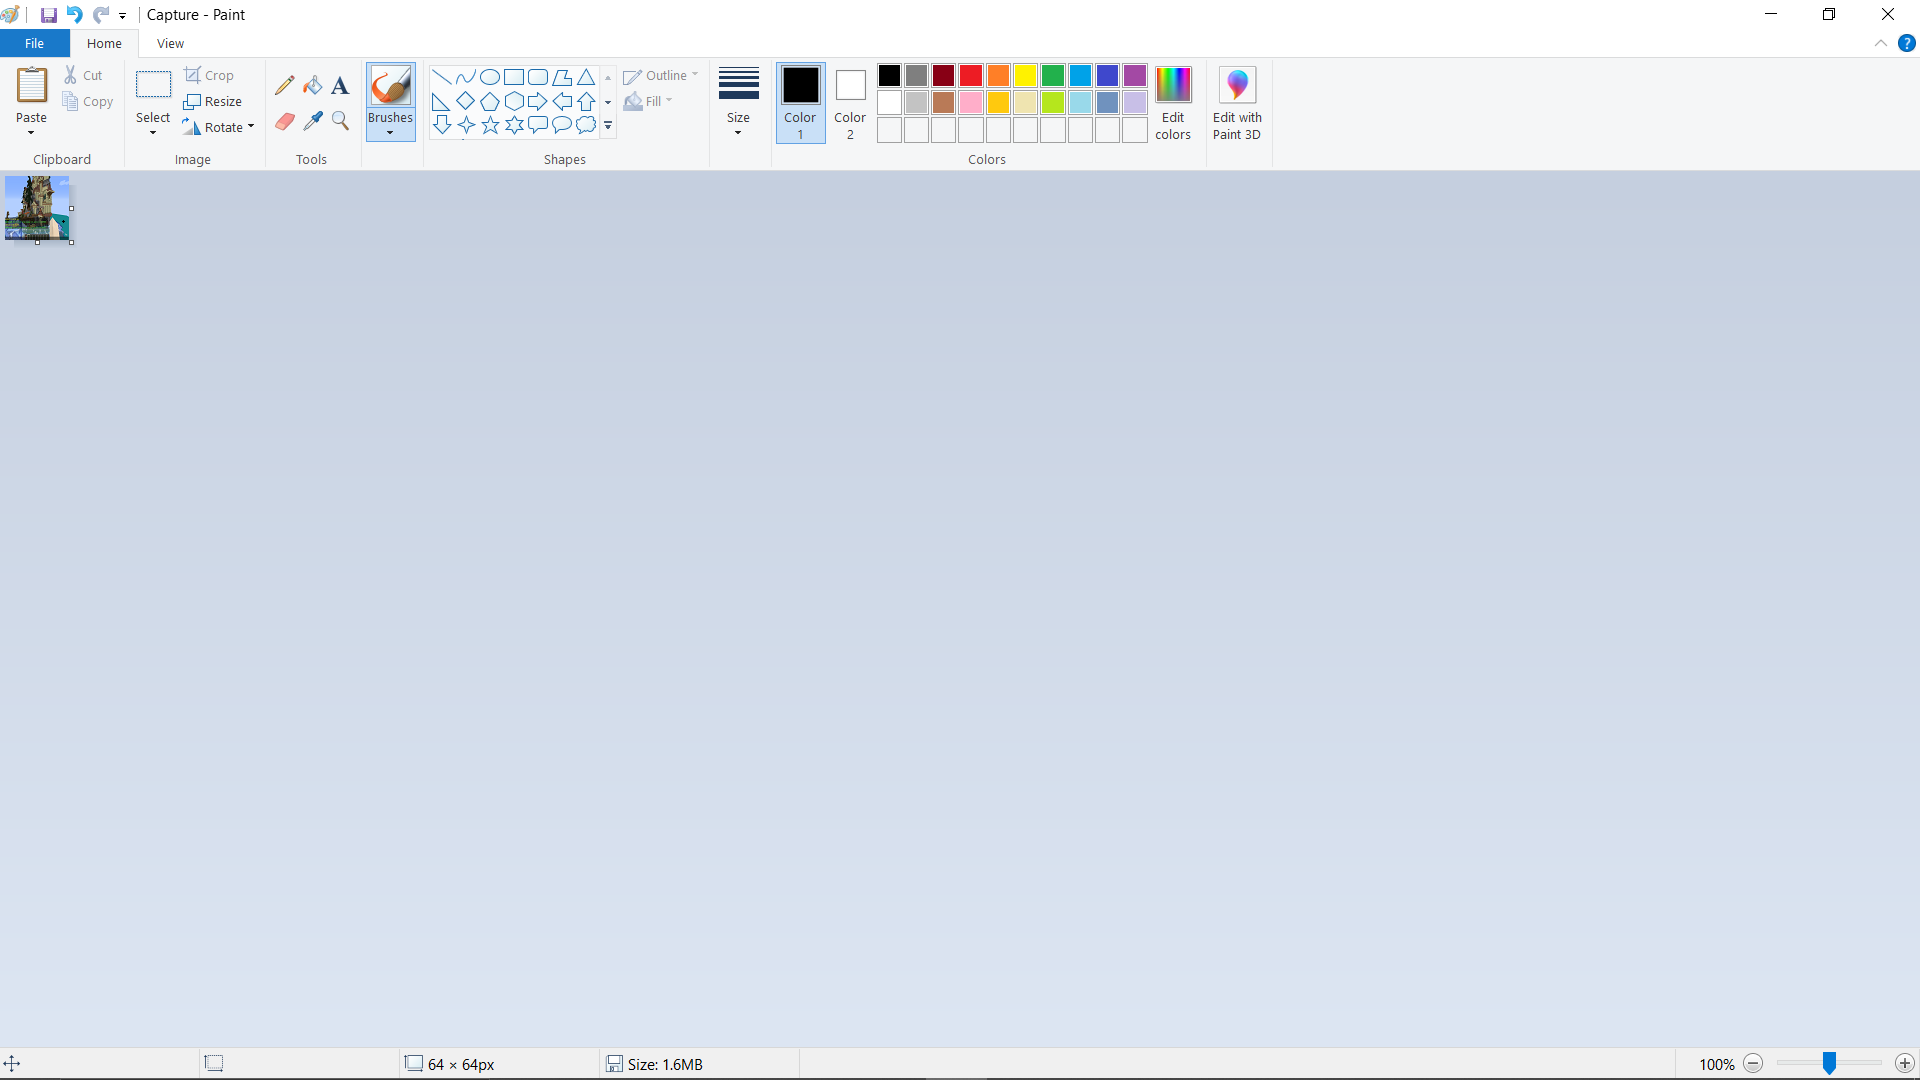The image size is (1920, 1080).
Task: Collapse the ribbon with the arrow
Action: point(1880,43)
